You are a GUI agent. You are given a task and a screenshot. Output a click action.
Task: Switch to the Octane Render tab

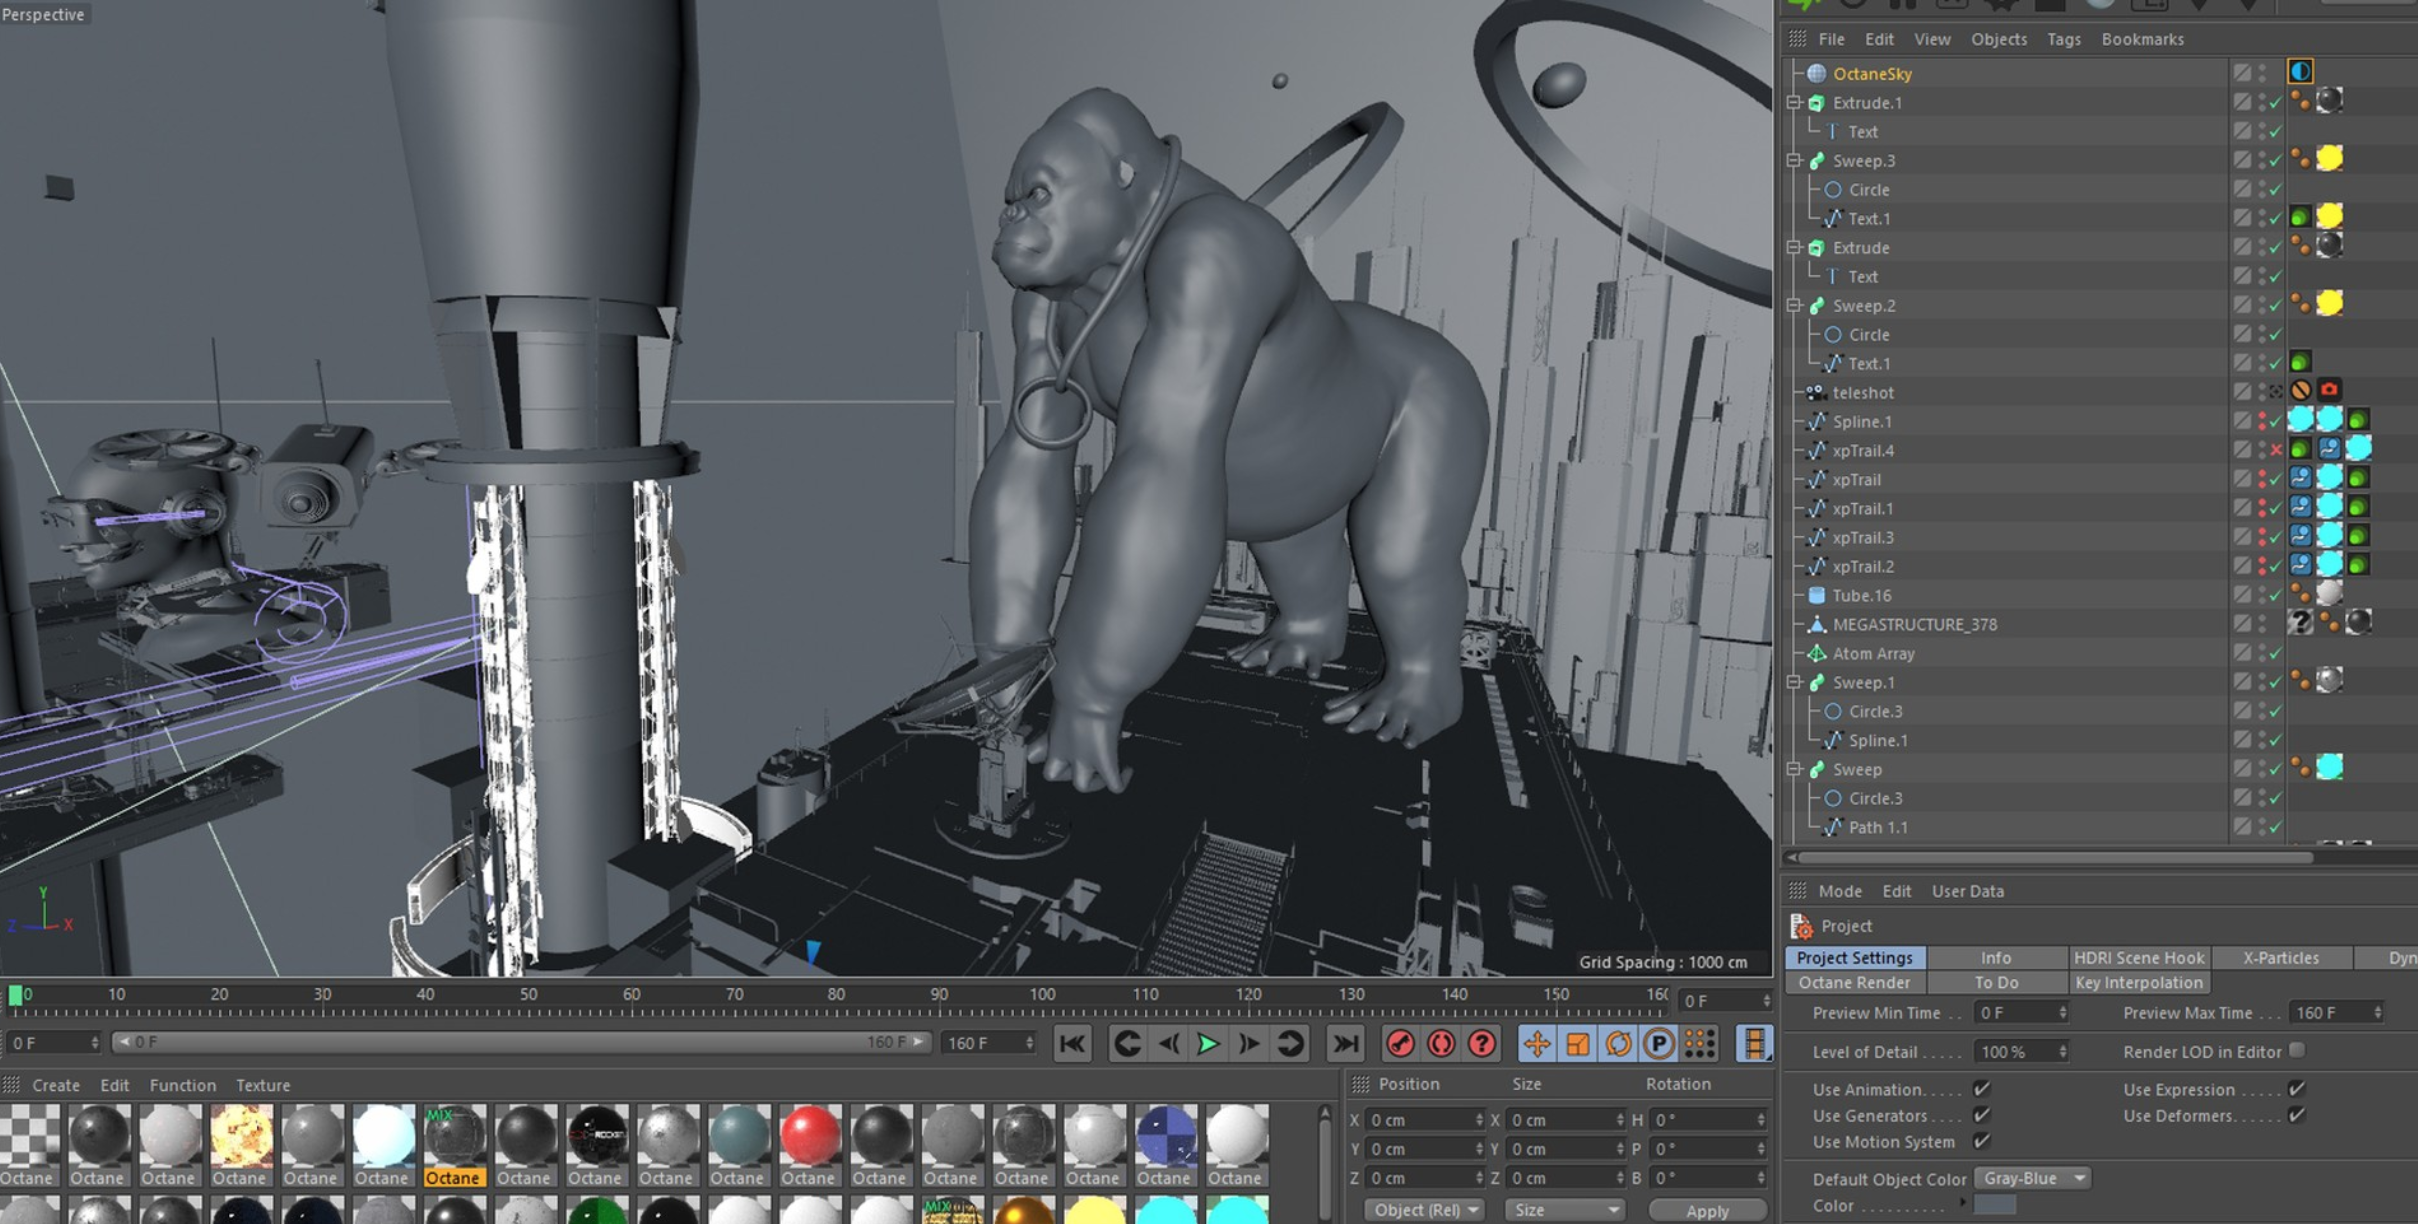coord(1854,983)
